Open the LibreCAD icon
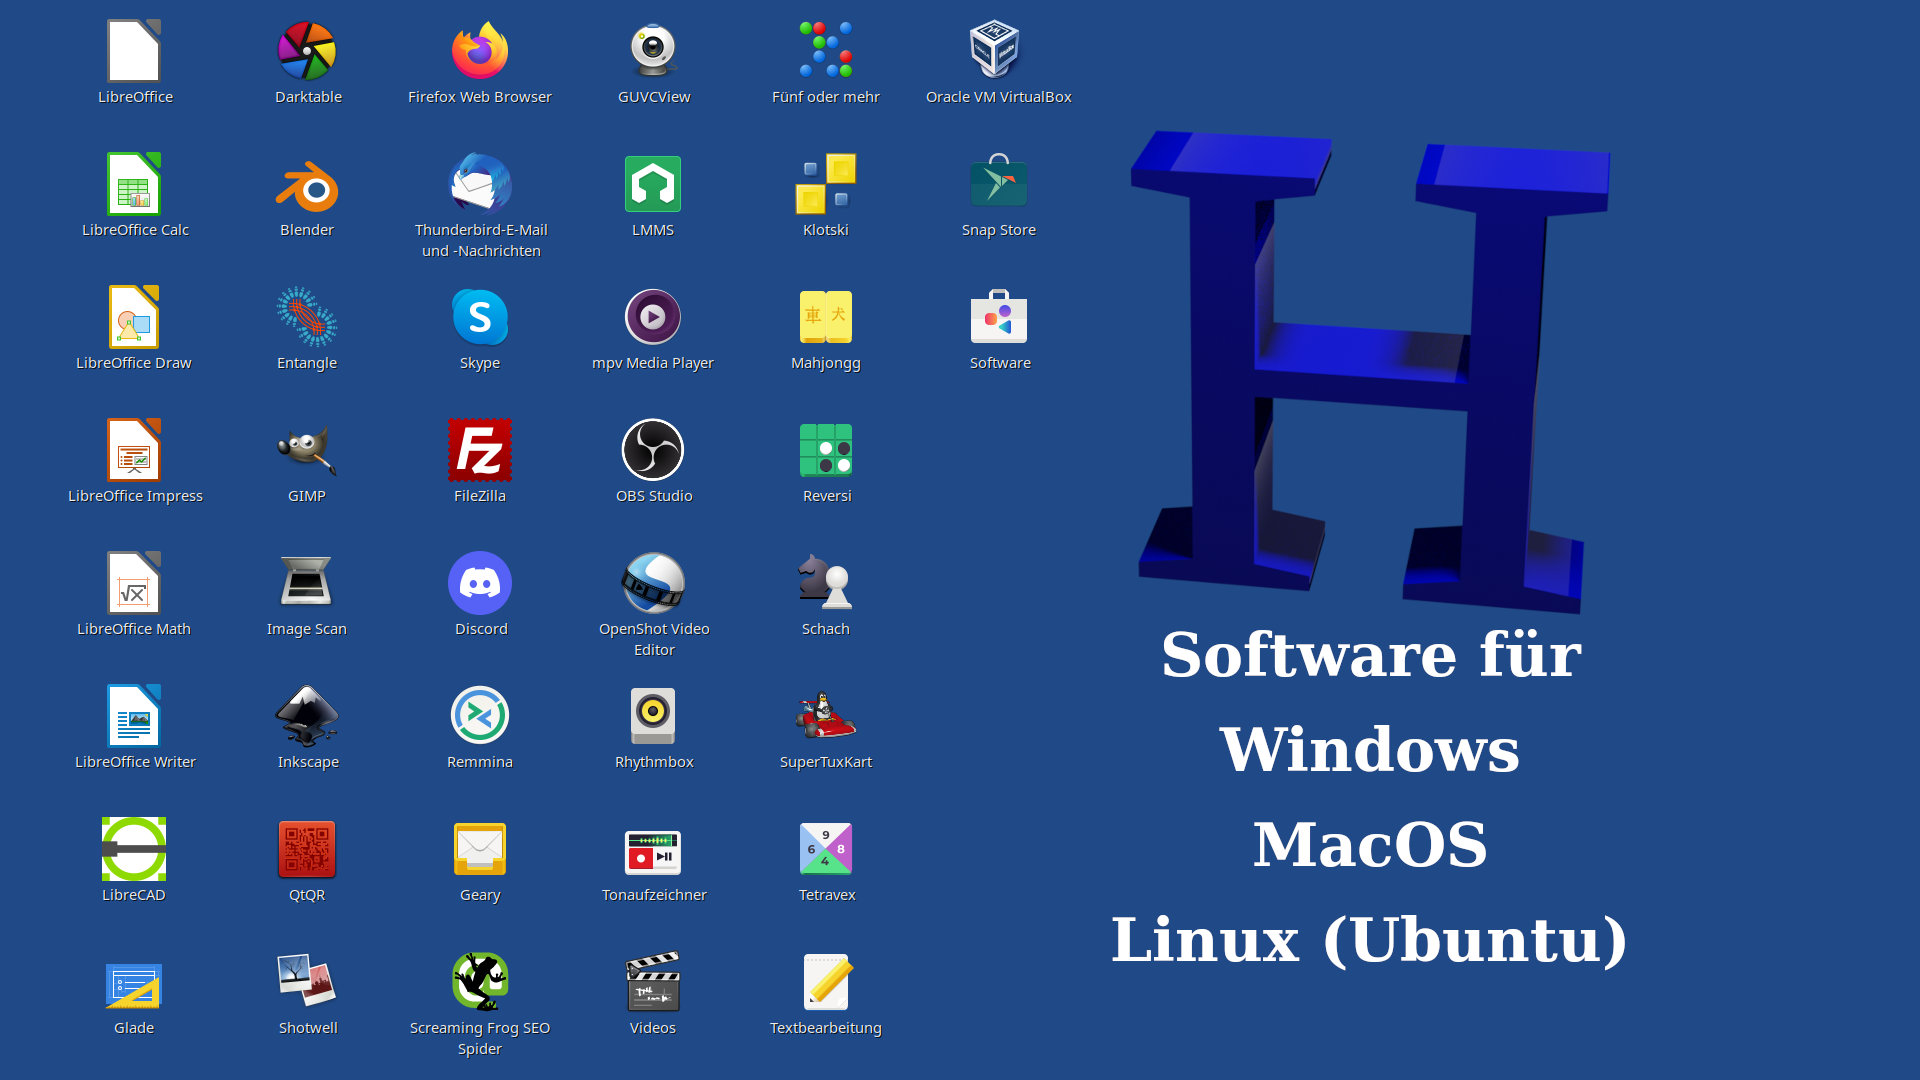Screen dimensions: 1920x1080 (x=134, y=849)
